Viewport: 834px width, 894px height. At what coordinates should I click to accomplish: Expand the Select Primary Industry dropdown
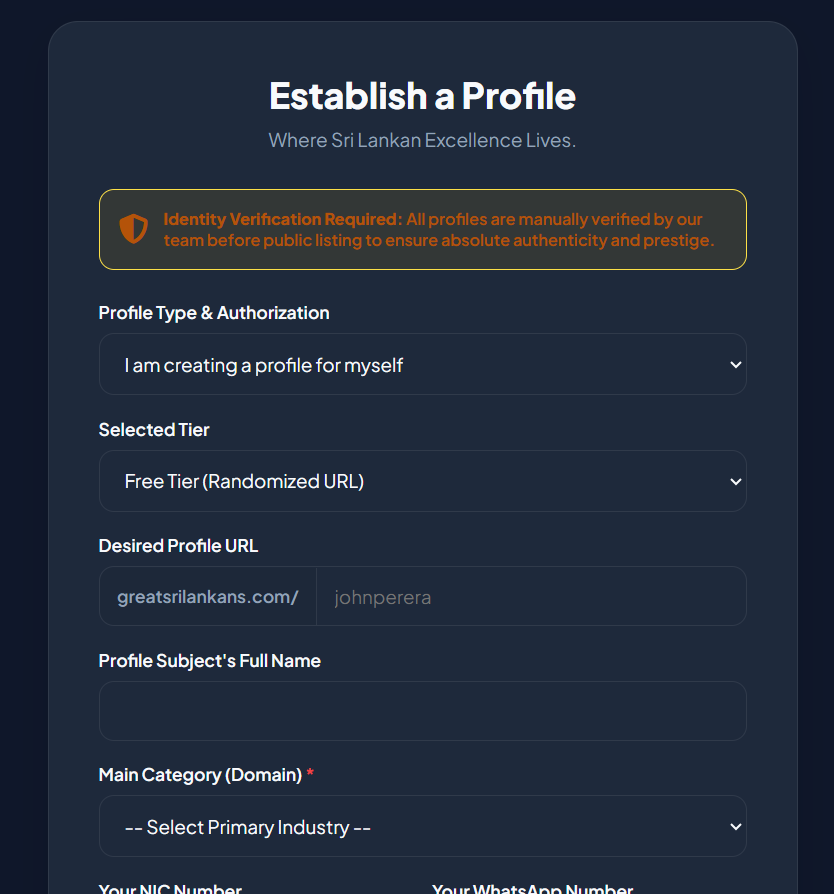coord(422,826)
